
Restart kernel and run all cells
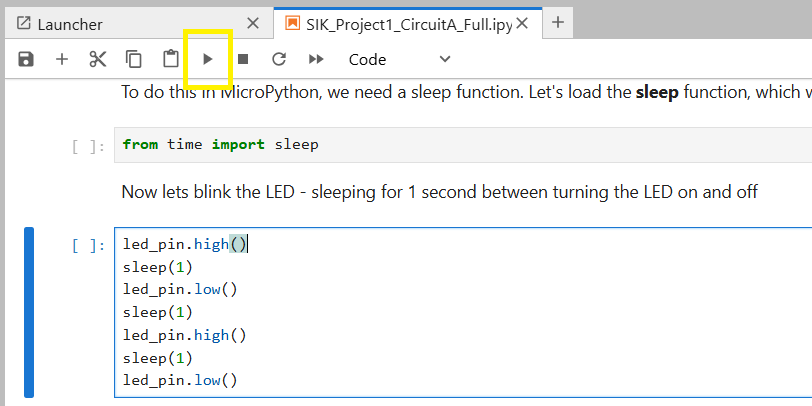click(316, 60)
